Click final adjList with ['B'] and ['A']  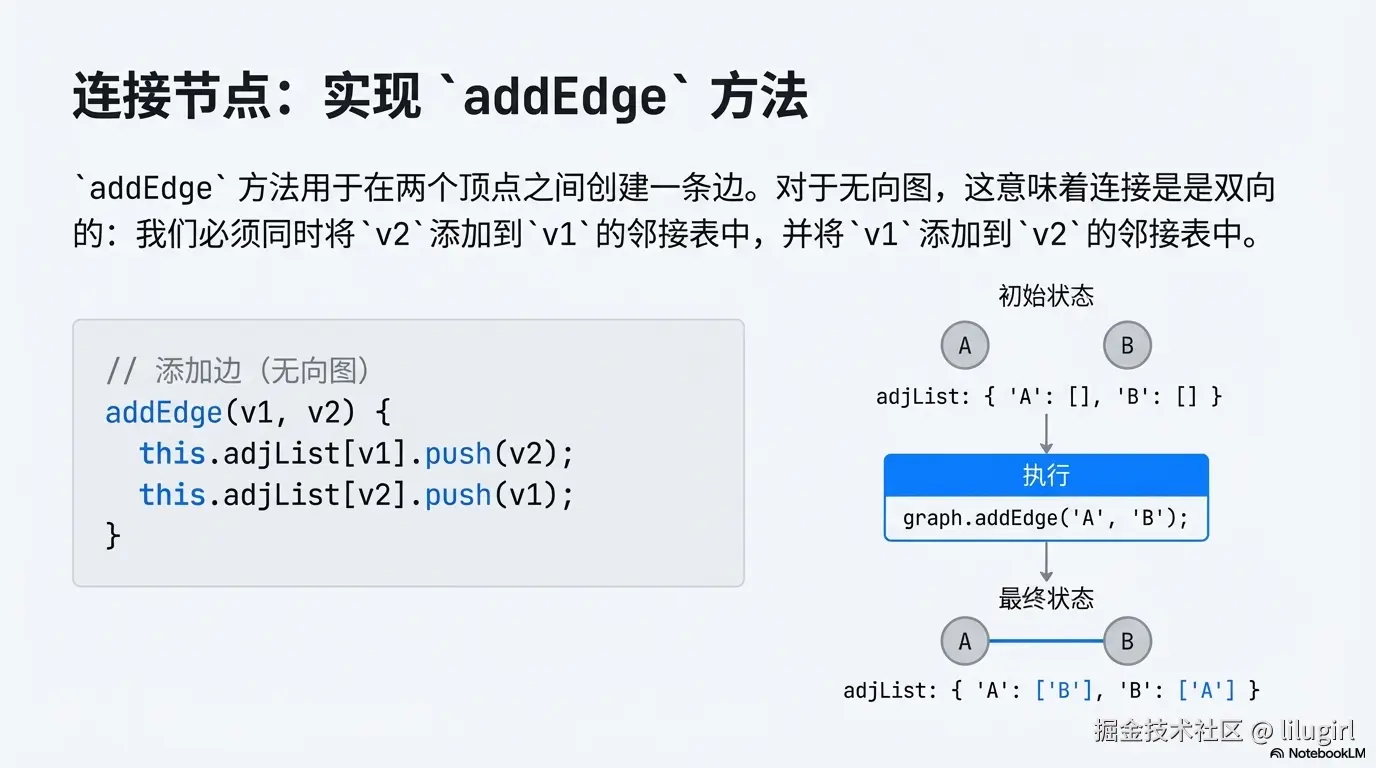[x=1050, y=689]
